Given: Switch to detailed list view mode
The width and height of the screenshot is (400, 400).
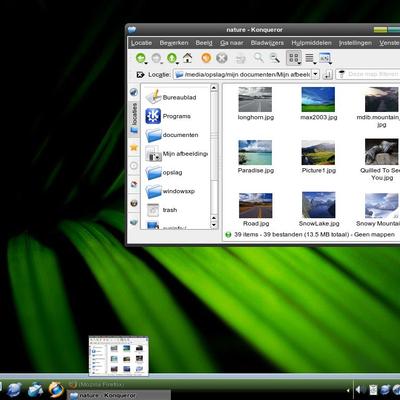Looking at the screenshot, I should (309, 58).
